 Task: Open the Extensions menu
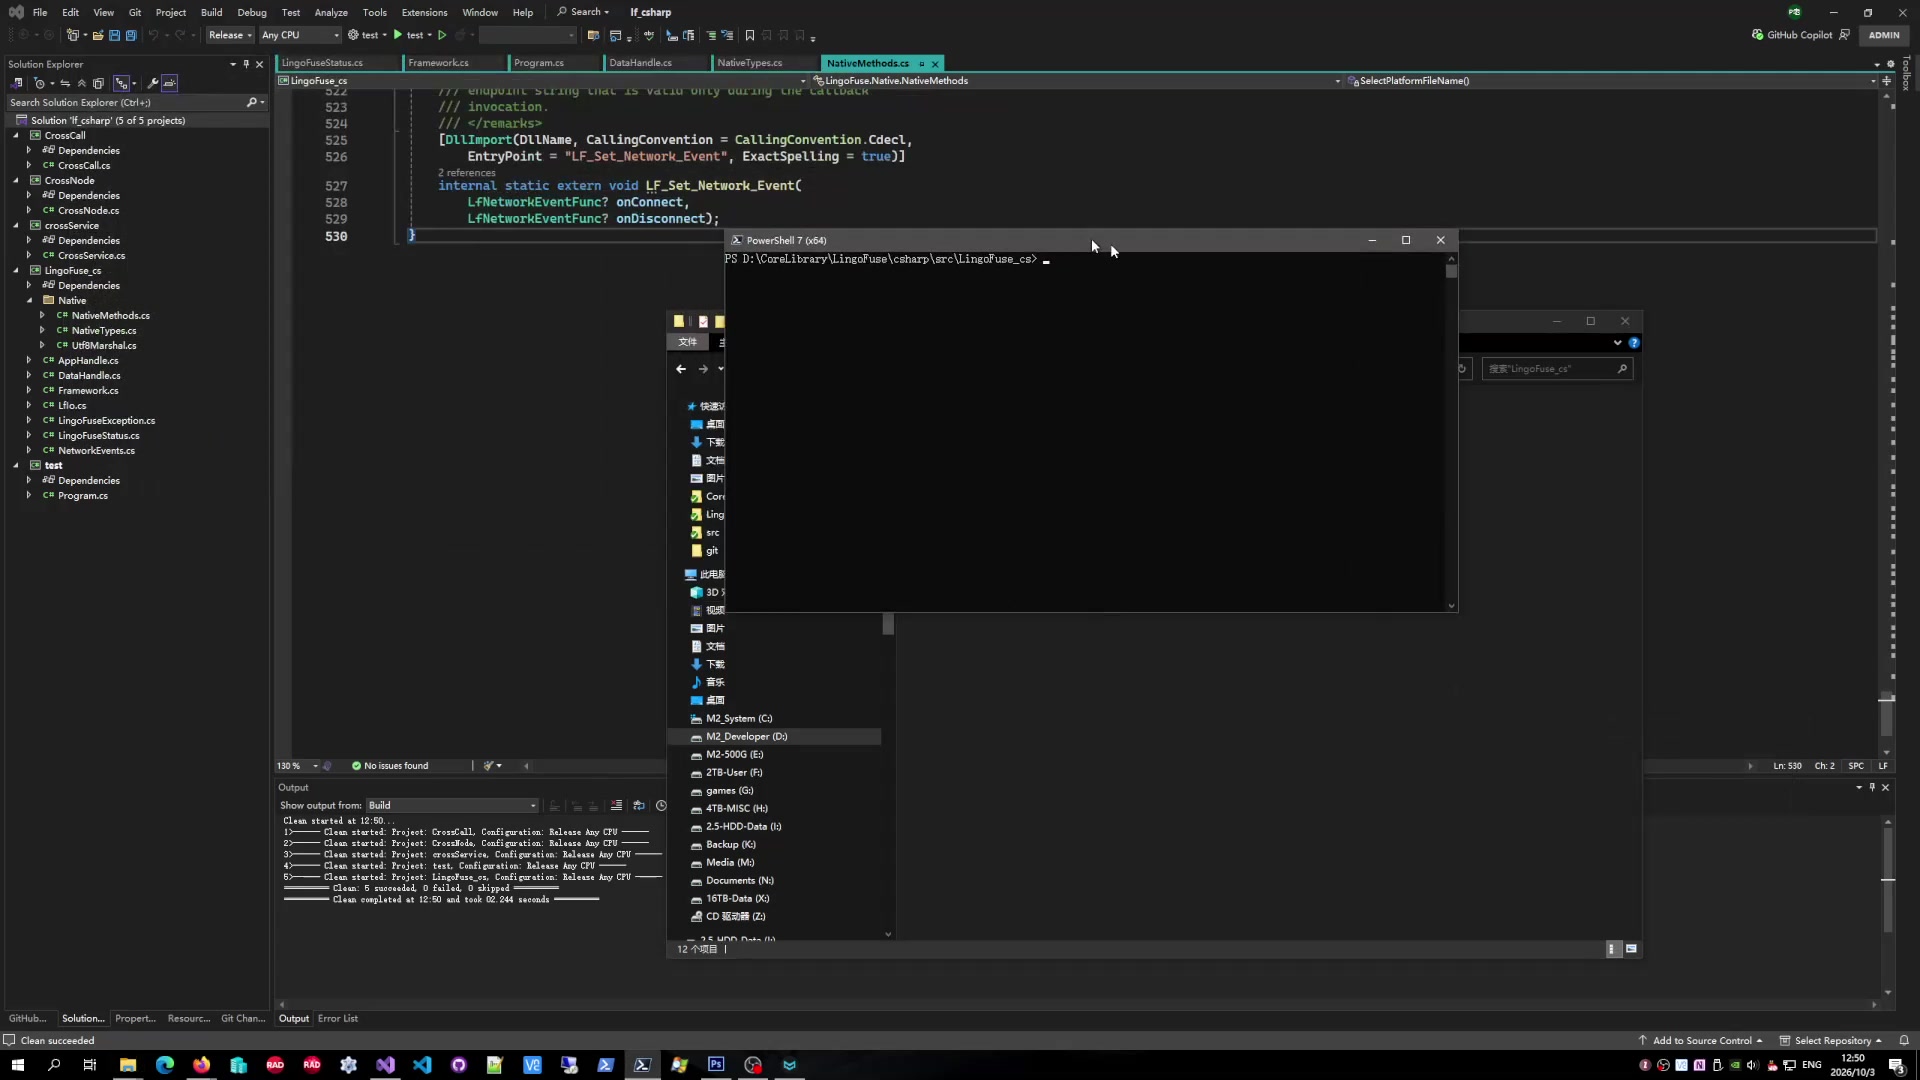point(424,12)
